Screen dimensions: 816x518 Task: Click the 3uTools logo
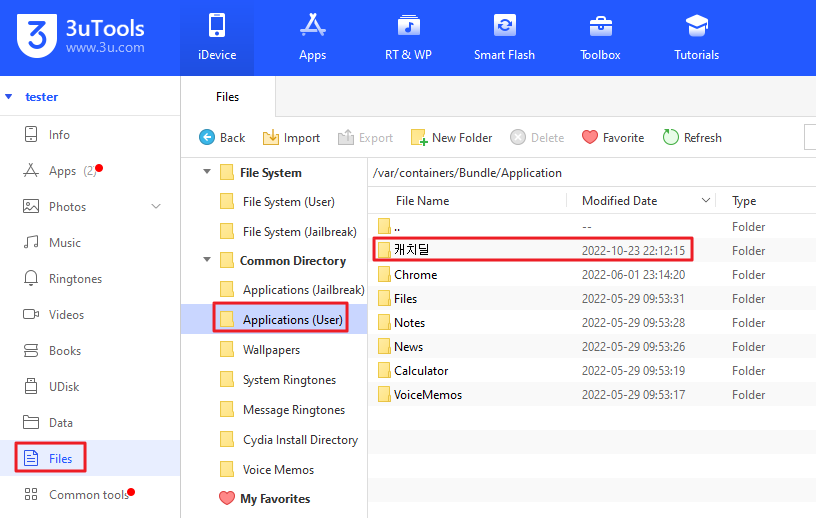coord(81,36)
